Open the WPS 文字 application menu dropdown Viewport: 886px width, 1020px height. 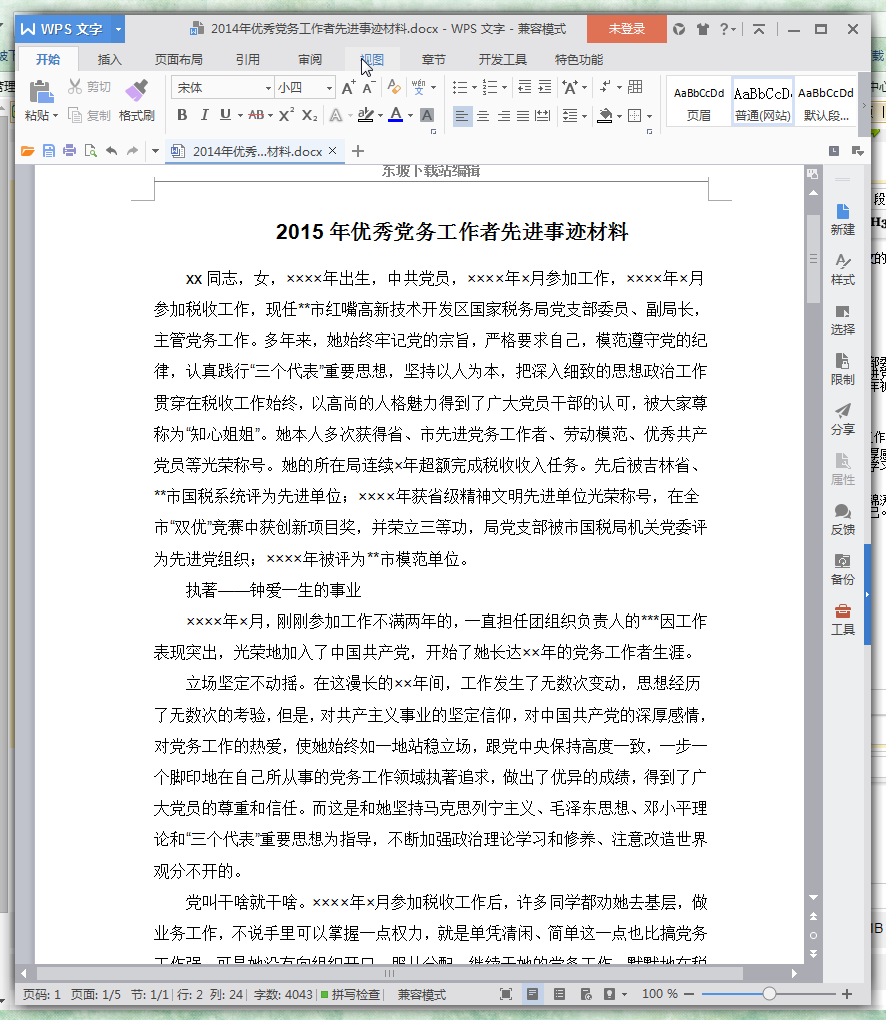click(x=119, y=29)
